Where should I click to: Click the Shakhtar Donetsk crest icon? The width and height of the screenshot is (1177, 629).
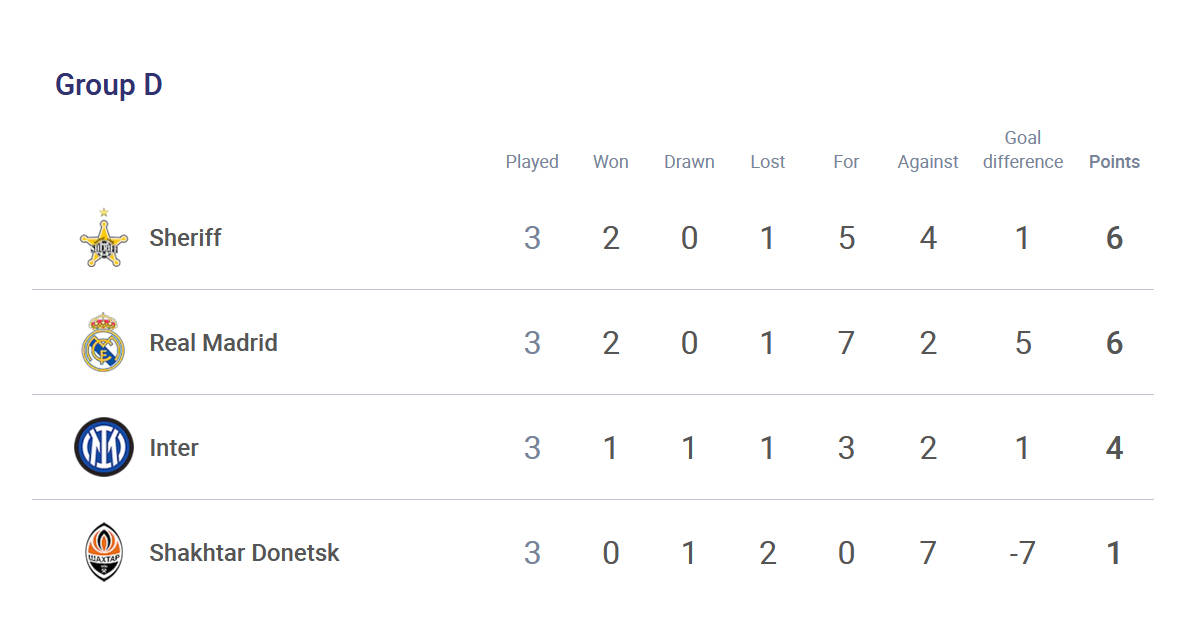[x=104, y=553]
